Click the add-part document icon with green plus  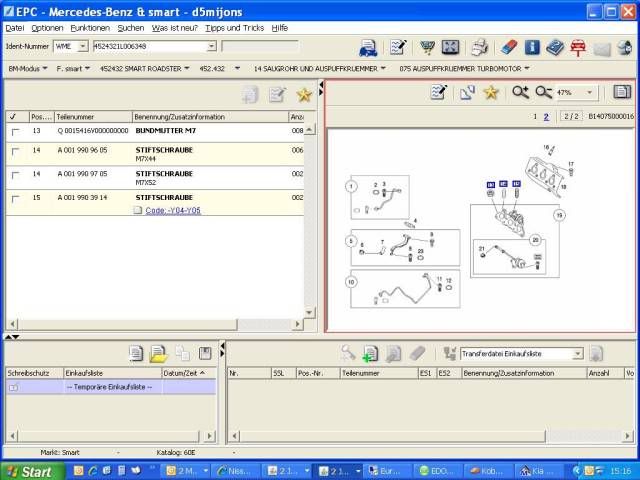(x=370, y=354)
